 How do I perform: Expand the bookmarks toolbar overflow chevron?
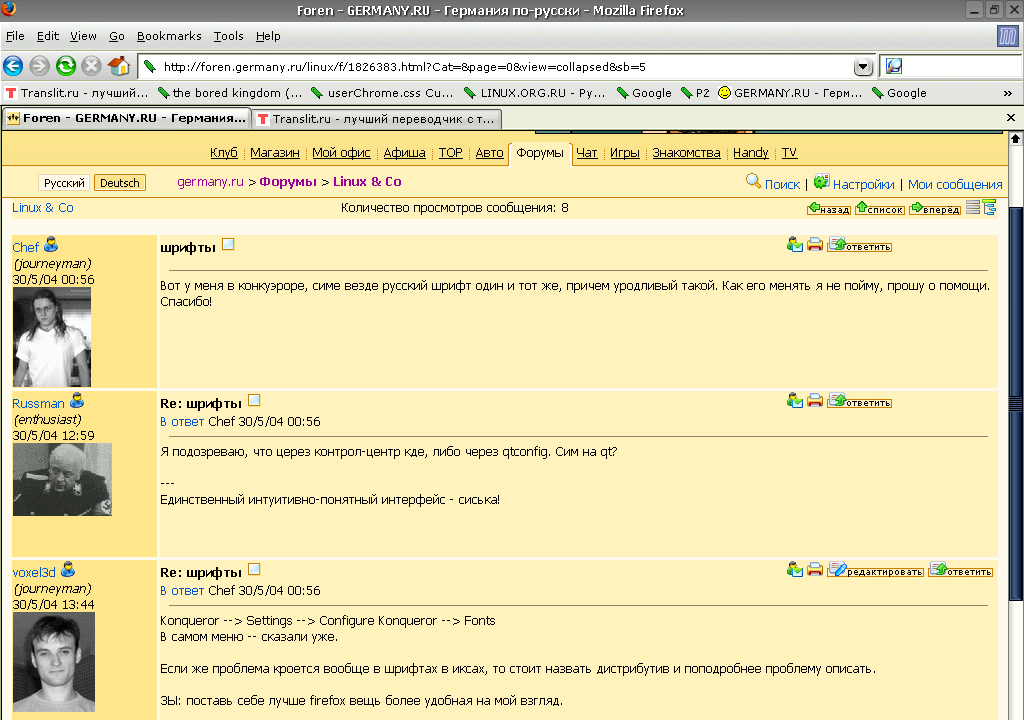click(x=1008, y=93)
